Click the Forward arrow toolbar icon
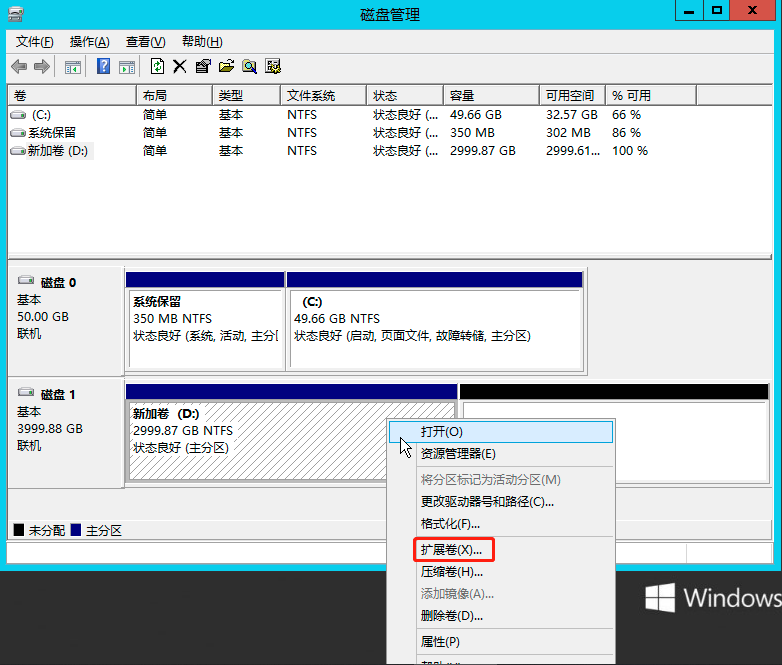 coord(42,66)
